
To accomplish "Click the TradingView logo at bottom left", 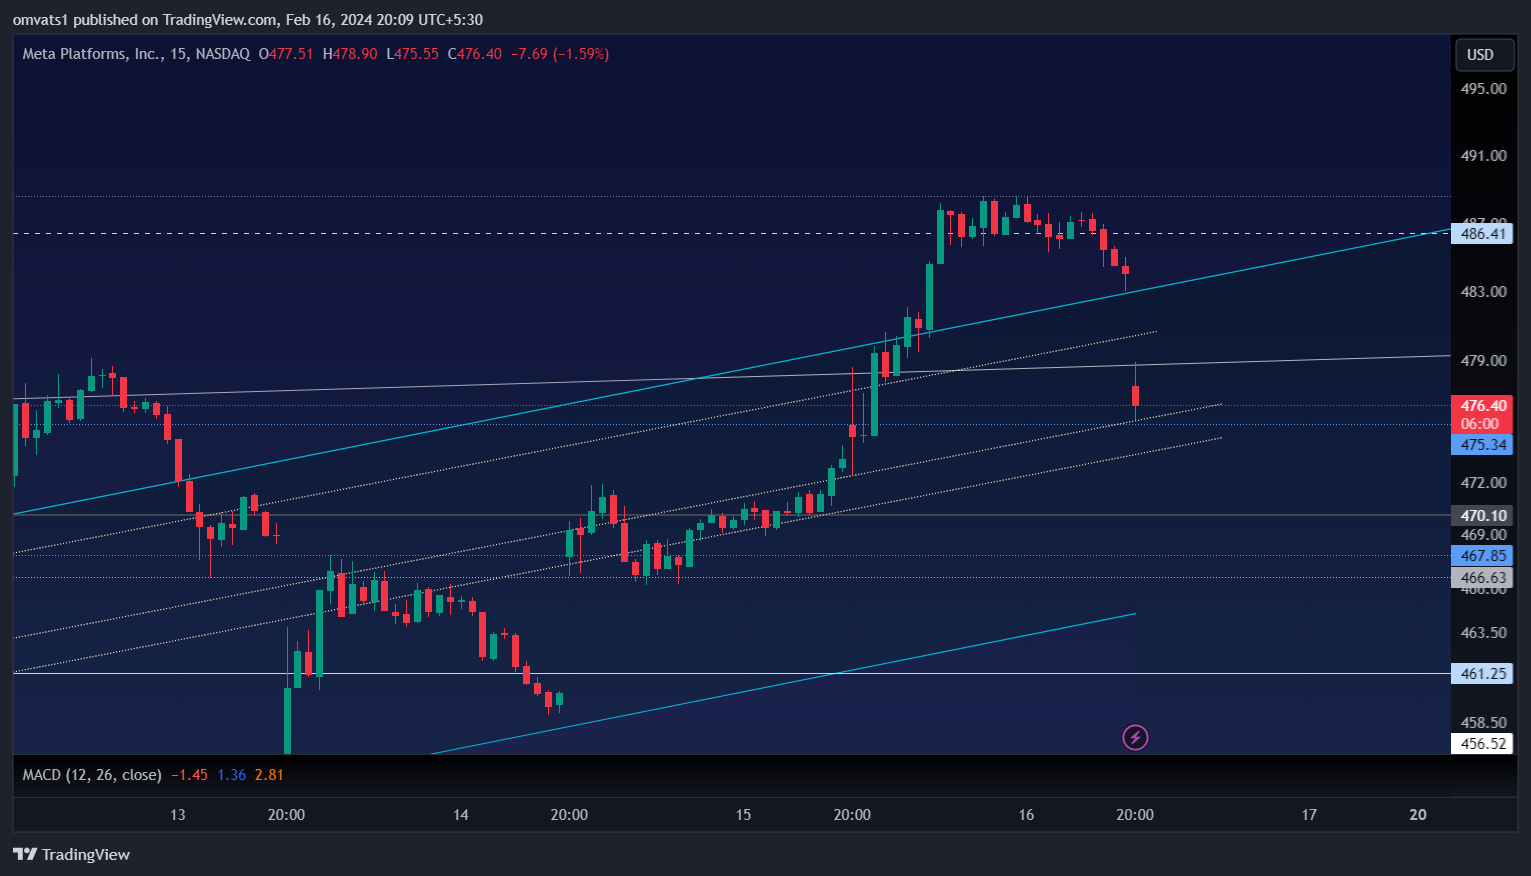I will click(x=71, y=854).
